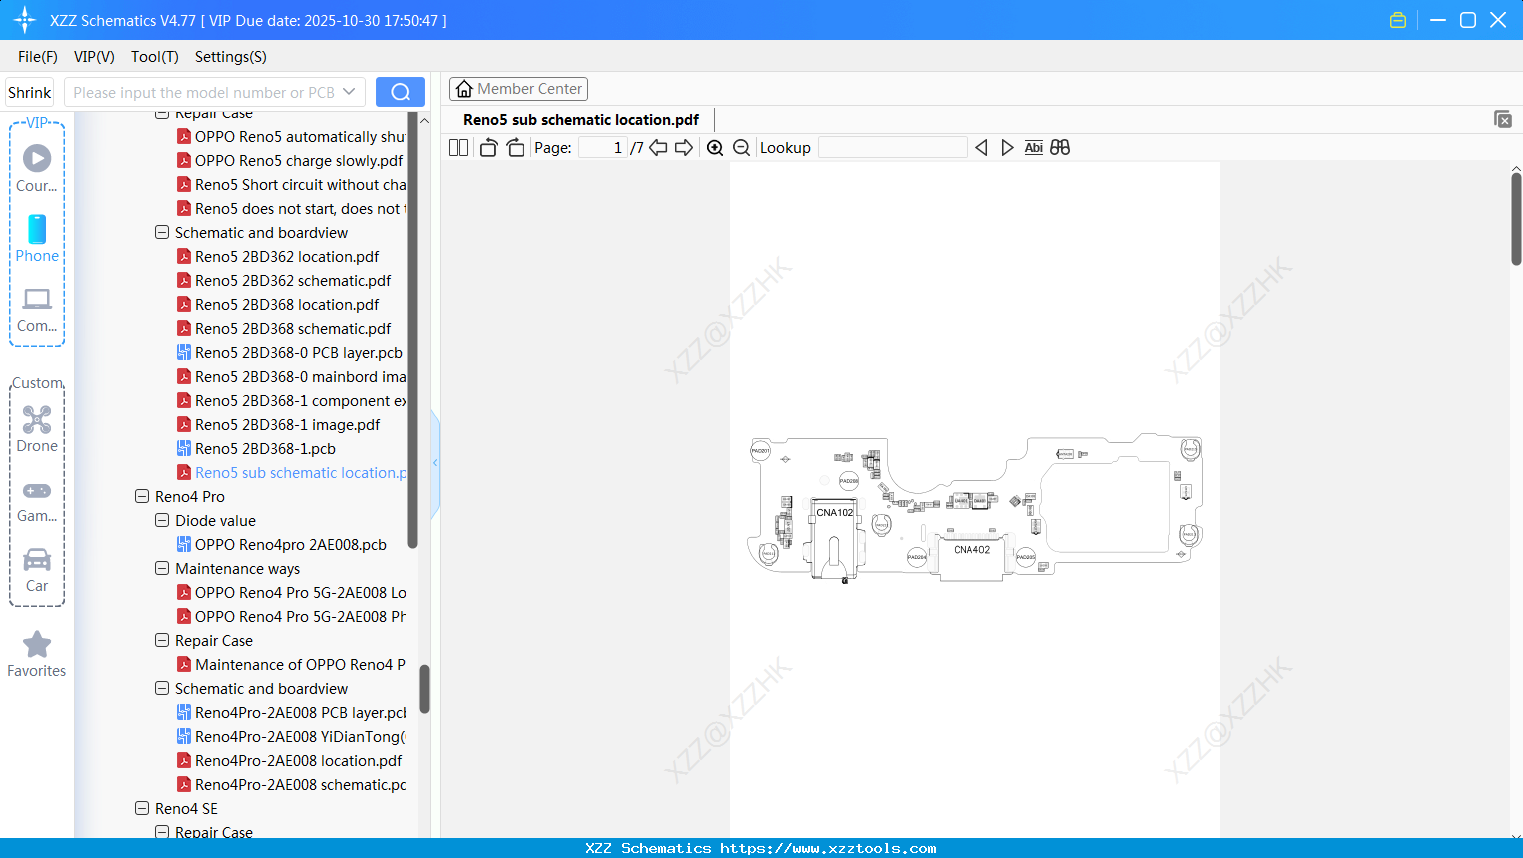Find previous lookup match

click(981, 148)
